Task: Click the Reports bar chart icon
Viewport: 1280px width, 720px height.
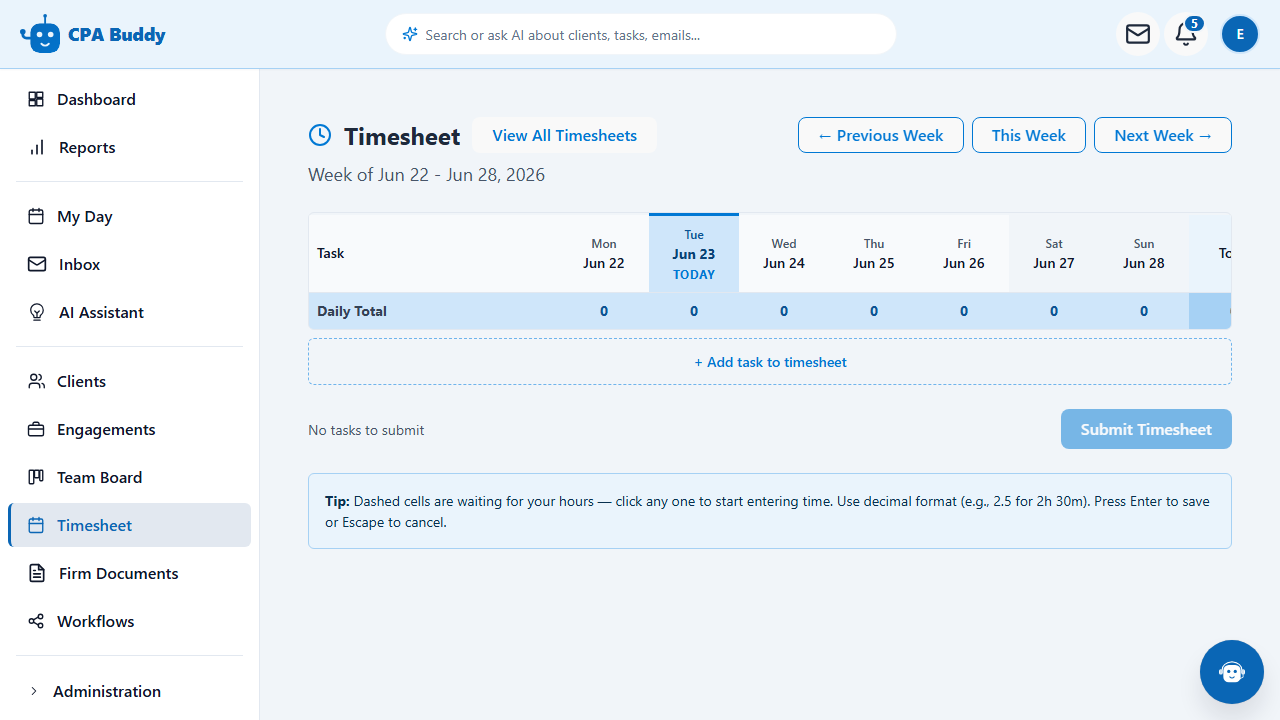Action: pyautogui.click(x=37, y=147)
